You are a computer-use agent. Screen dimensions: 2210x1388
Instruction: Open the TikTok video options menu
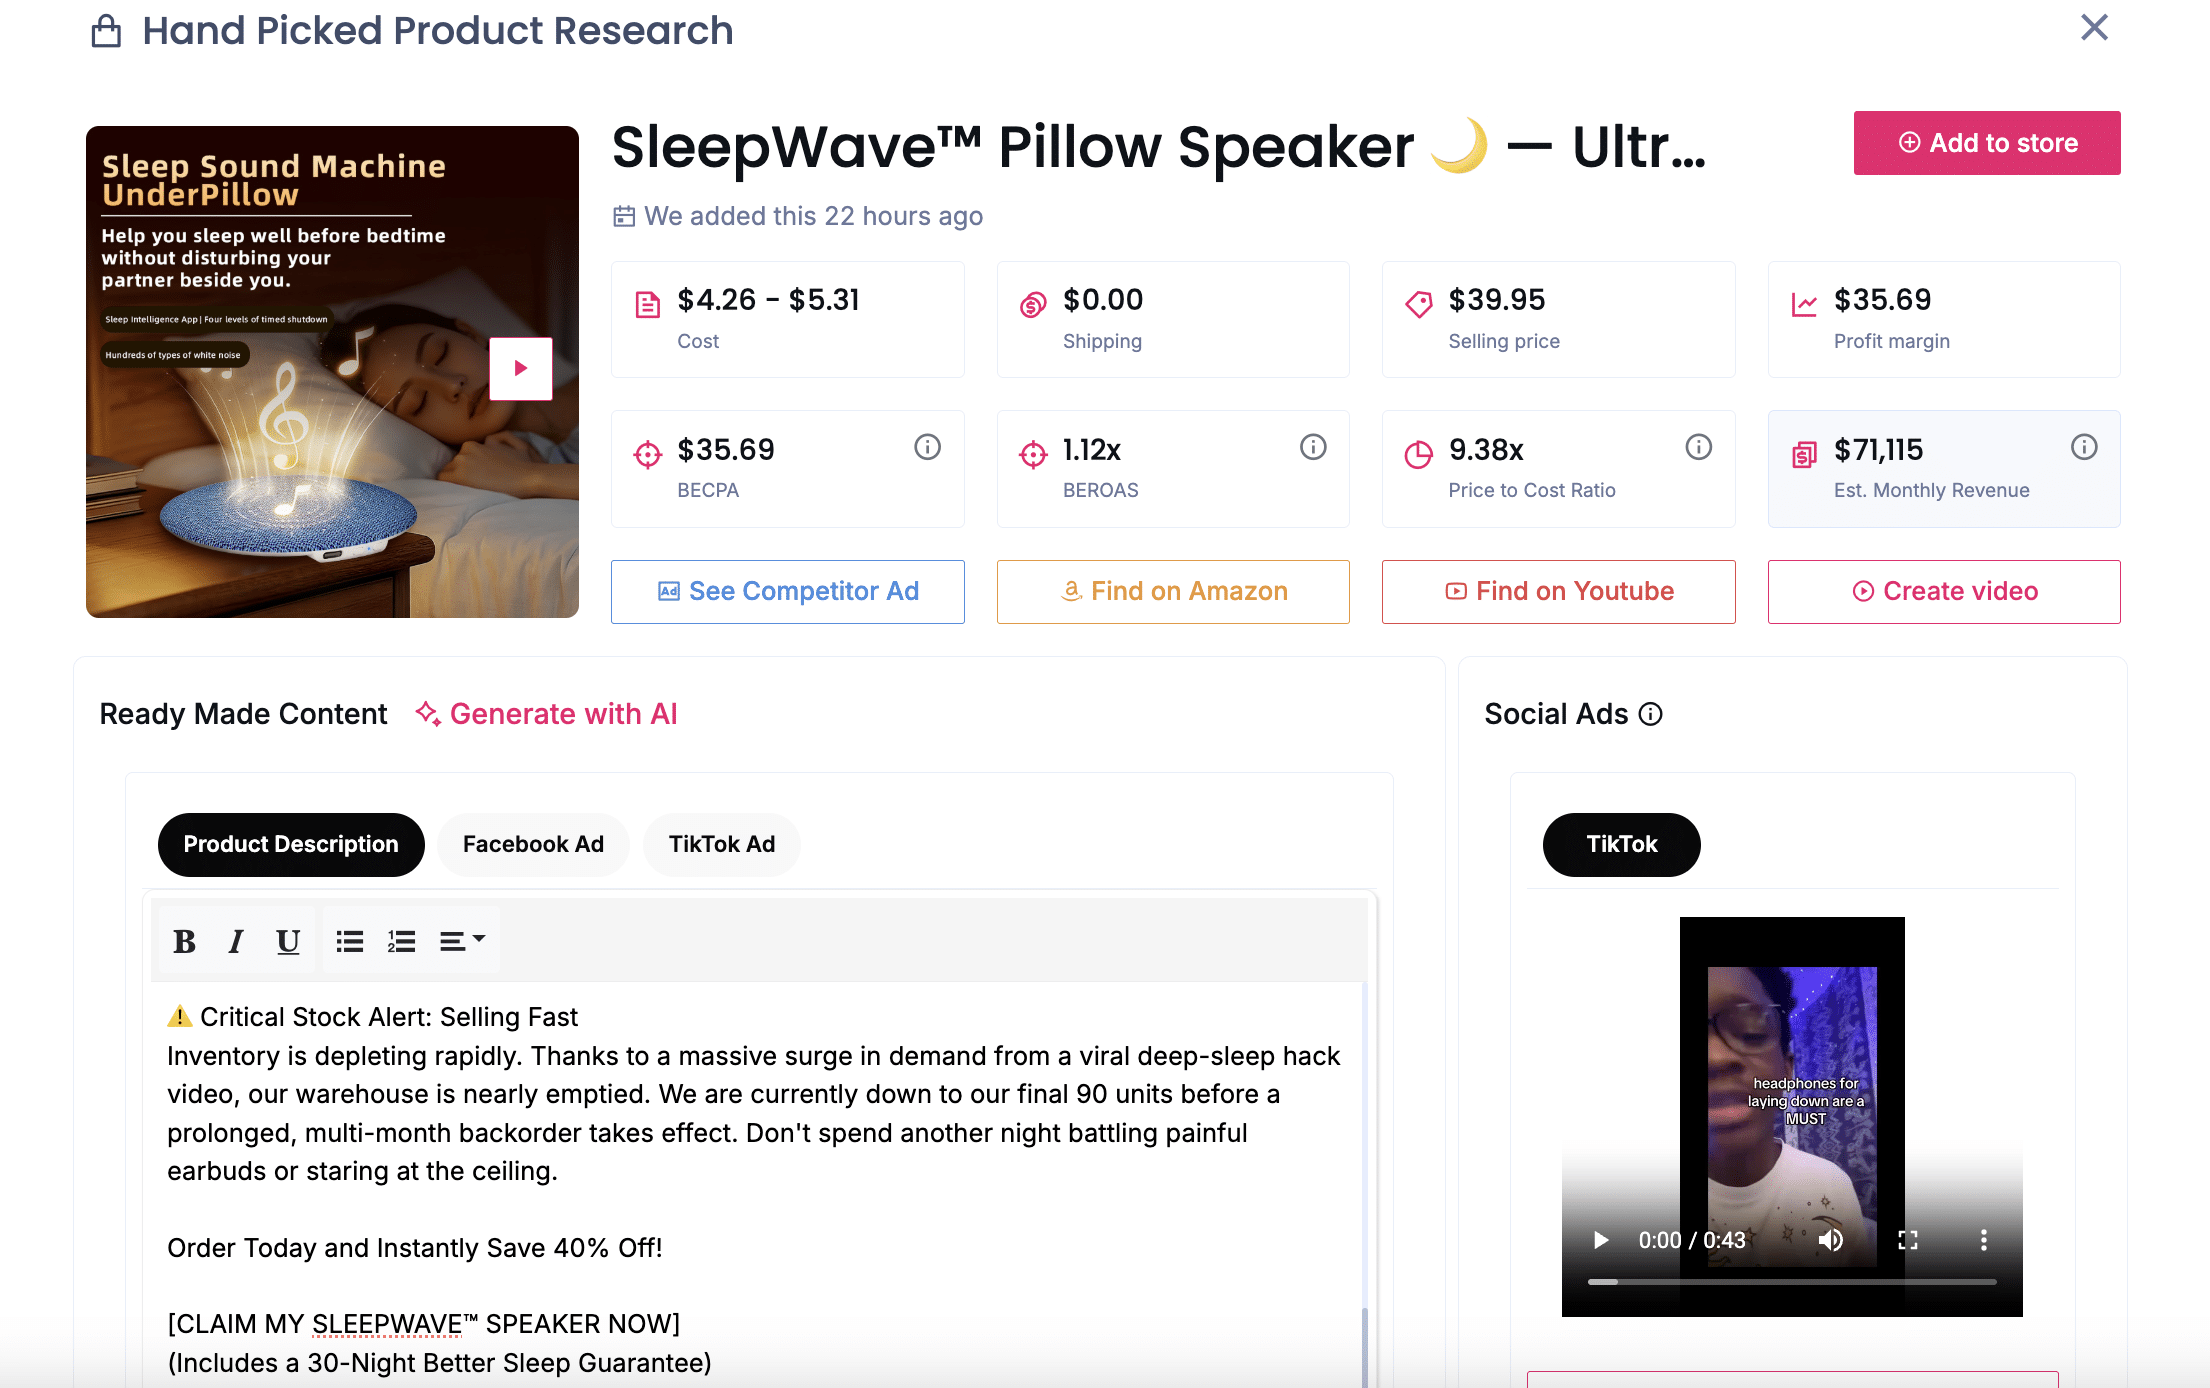point(1984,1240)
